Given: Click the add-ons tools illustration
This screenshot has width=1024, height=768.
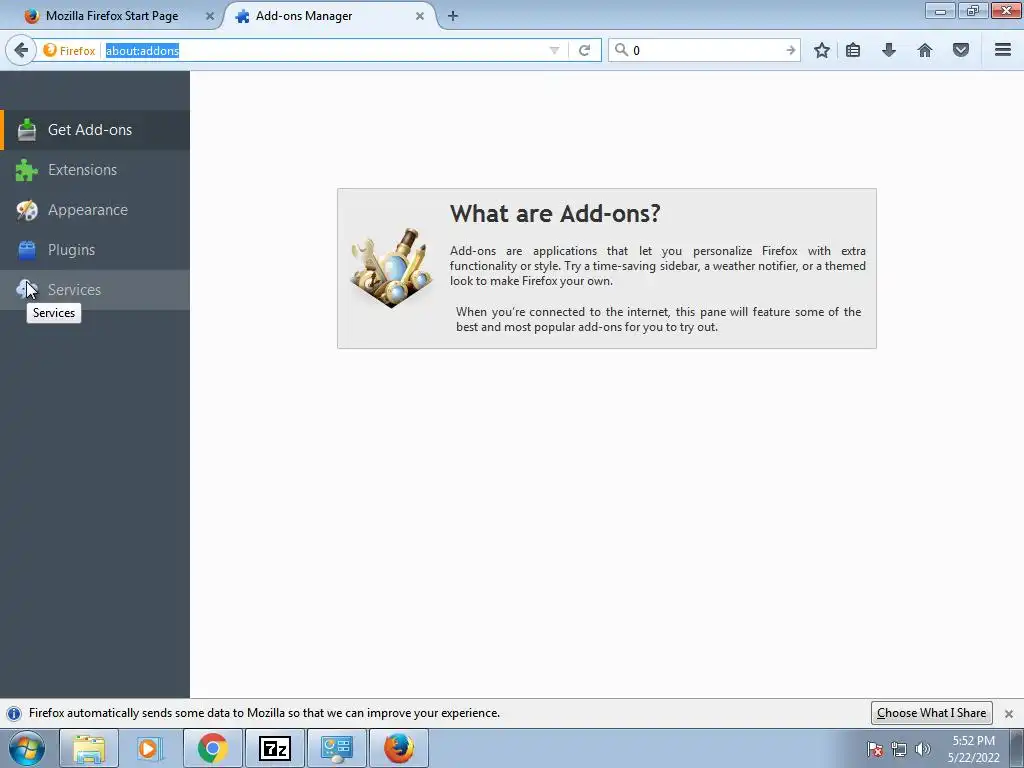Looking at the screenshot, I should pos(392,268).
